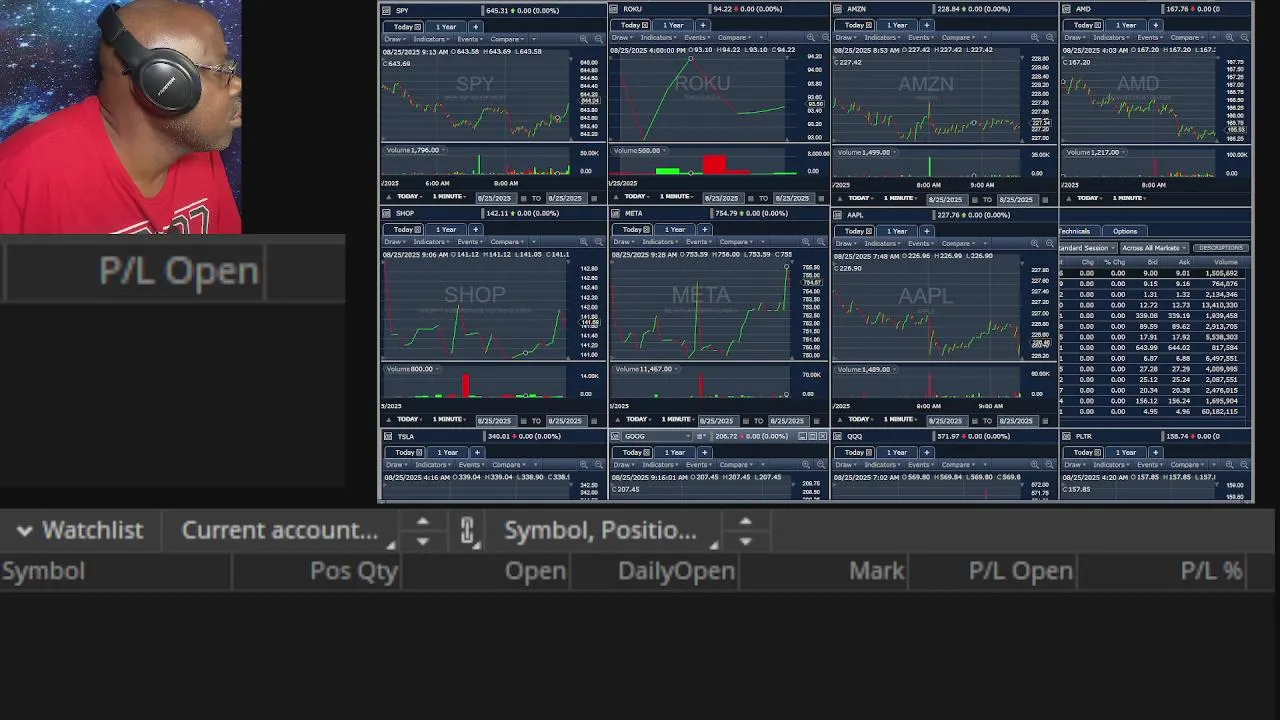Click the ROKU end date field

tap(794, 198)
